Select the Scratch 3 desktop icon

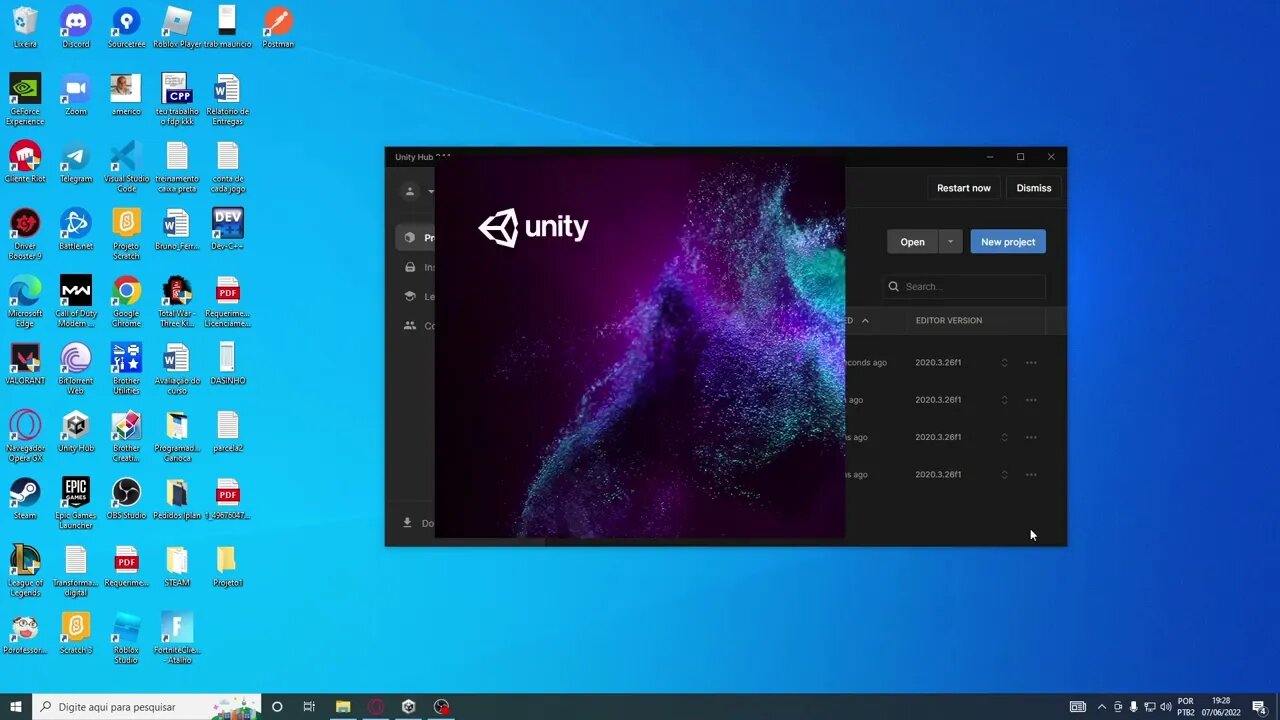coord(76,633)
